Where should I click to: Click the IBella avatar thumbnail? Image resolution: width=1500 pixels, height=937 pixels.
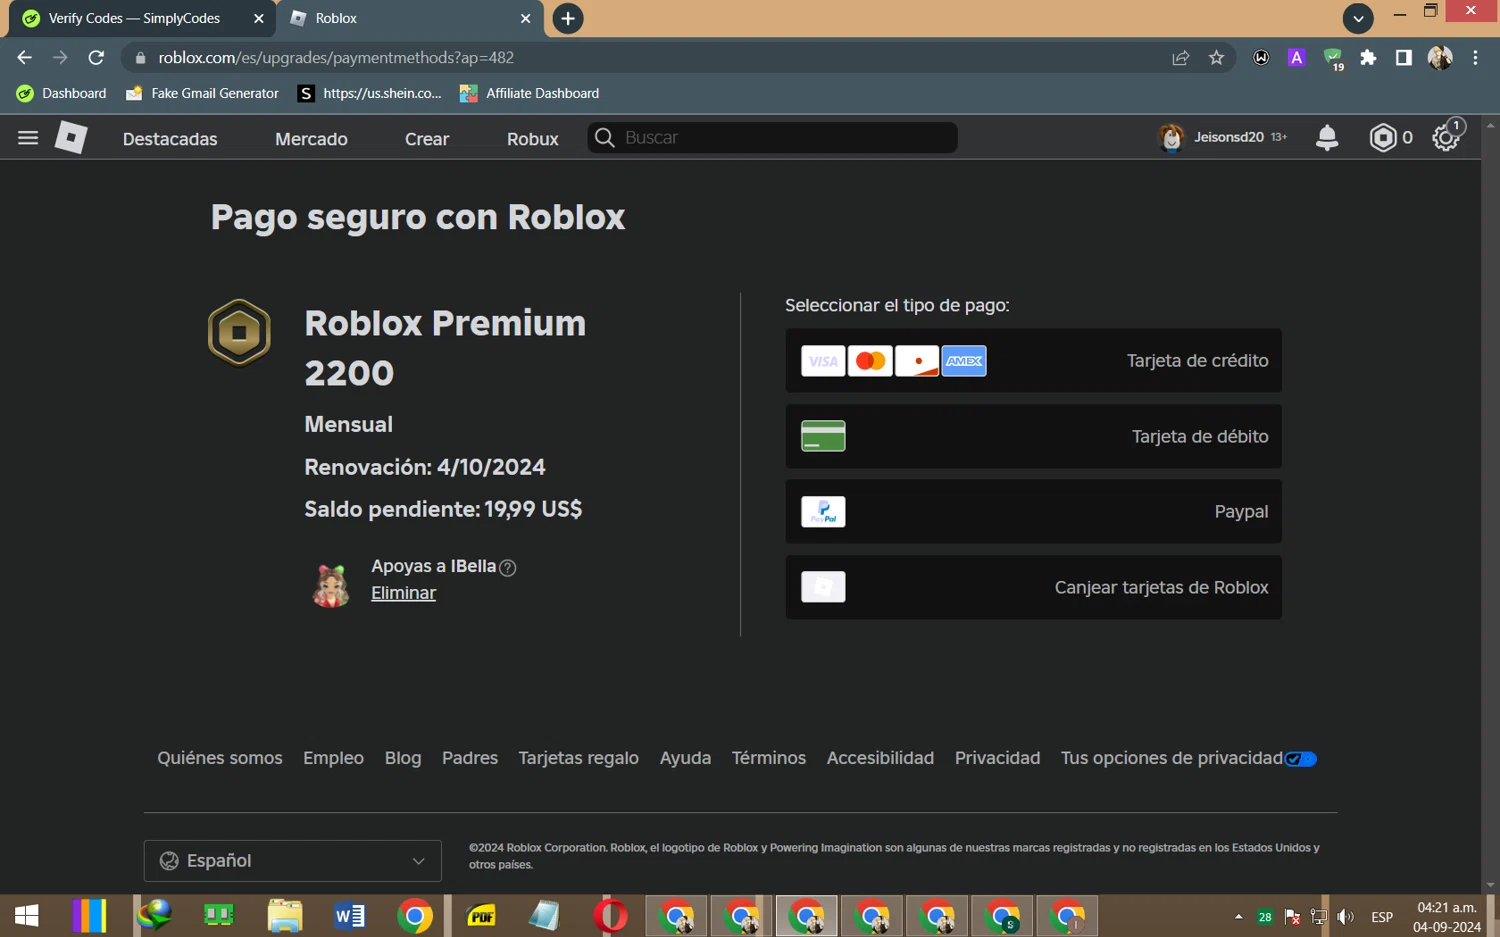(x=331, y=585)
